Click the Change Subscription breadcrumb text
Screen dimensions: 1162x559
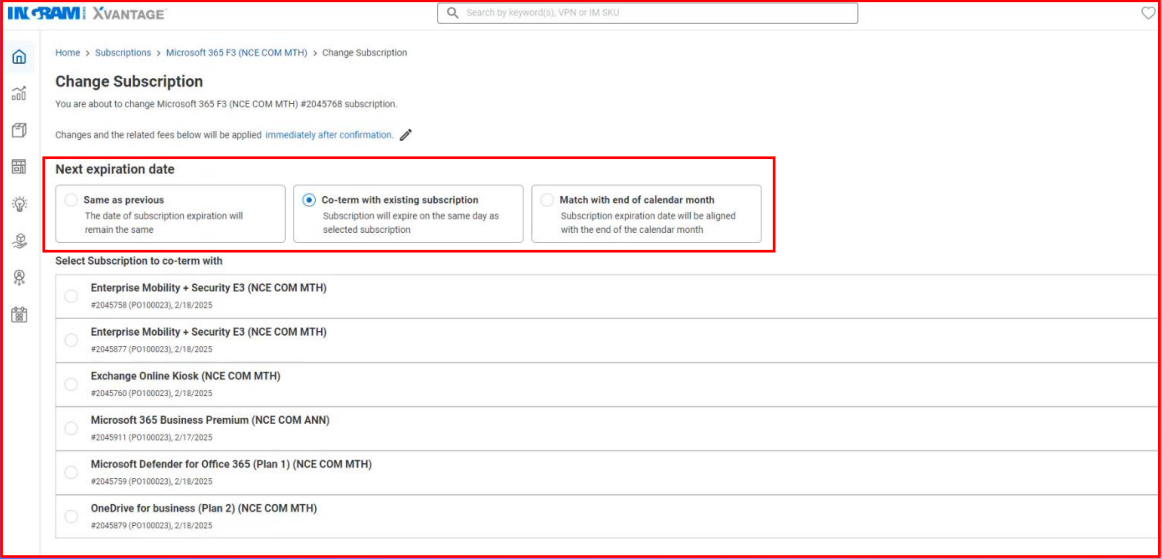[x=365, y=53]
